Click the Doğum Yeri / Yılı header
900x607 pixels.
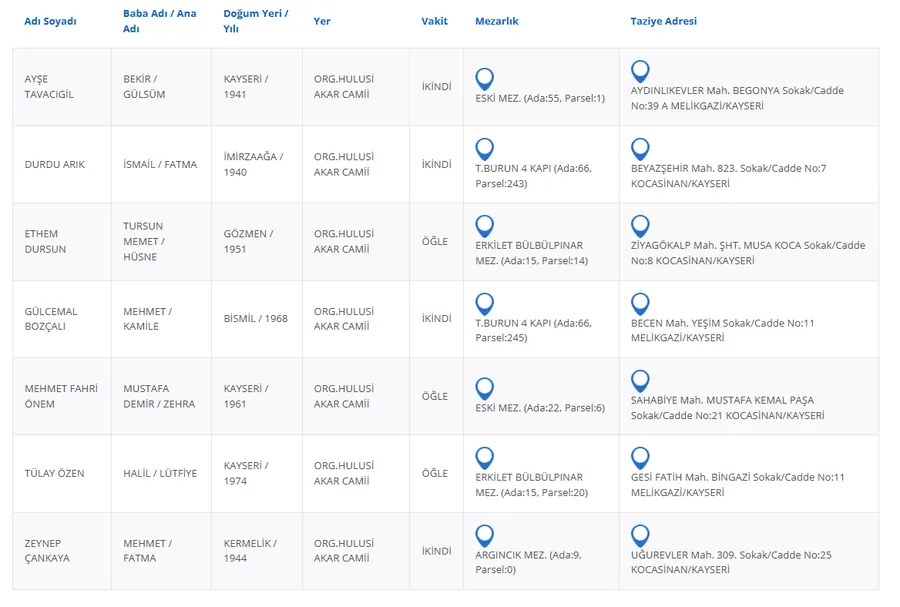point(256,21)
